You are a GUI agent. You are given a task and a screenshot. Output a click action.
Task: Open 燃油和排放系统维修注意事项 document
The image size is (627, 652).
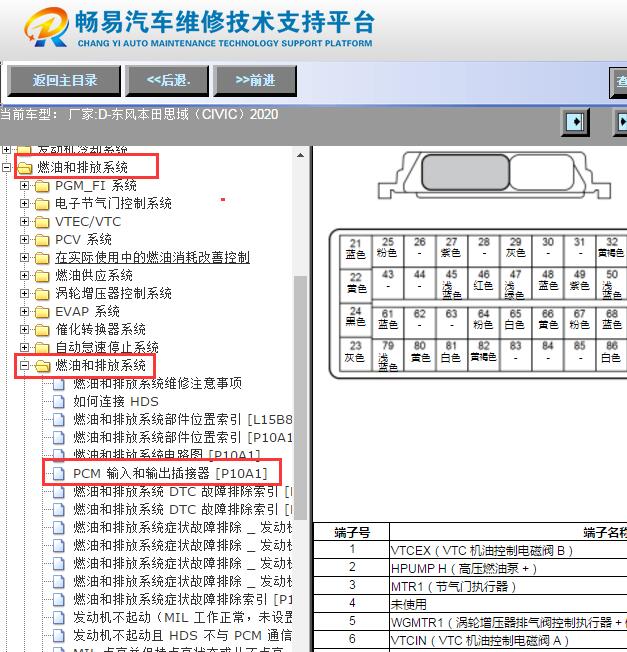coord(158,383)
